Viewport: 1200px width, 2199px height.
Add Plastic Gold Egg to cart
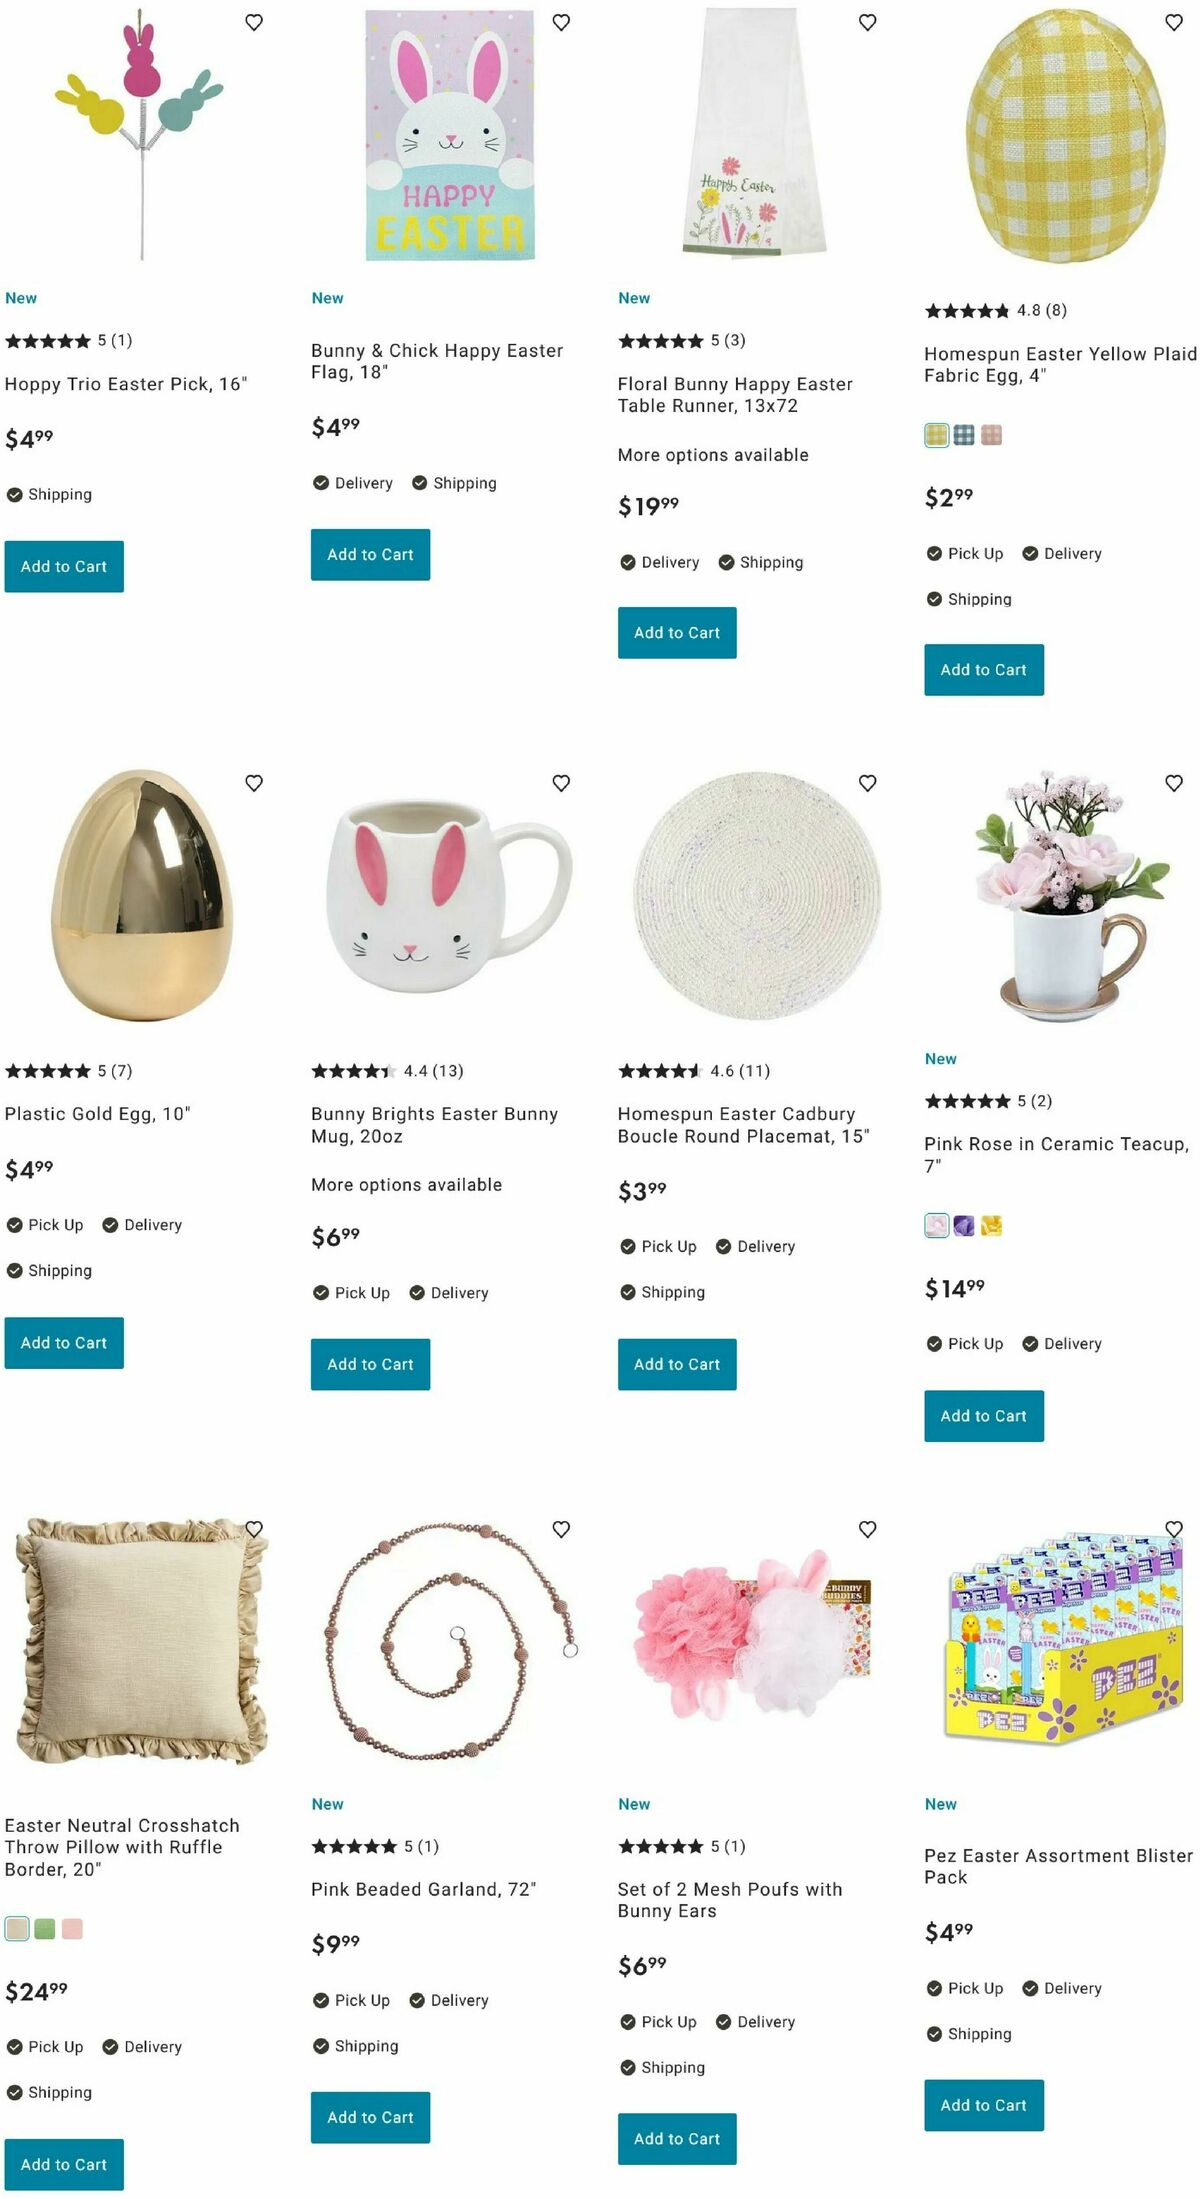[64, 1343]
